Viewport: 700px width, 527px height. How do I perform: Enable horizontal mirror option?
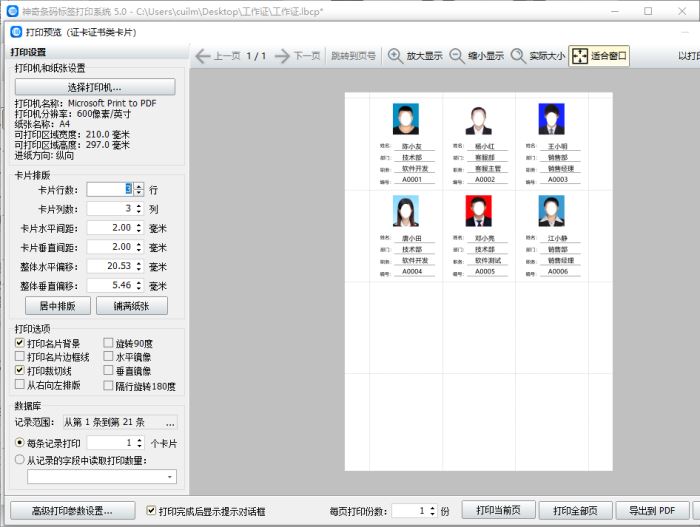pos(108,356)
